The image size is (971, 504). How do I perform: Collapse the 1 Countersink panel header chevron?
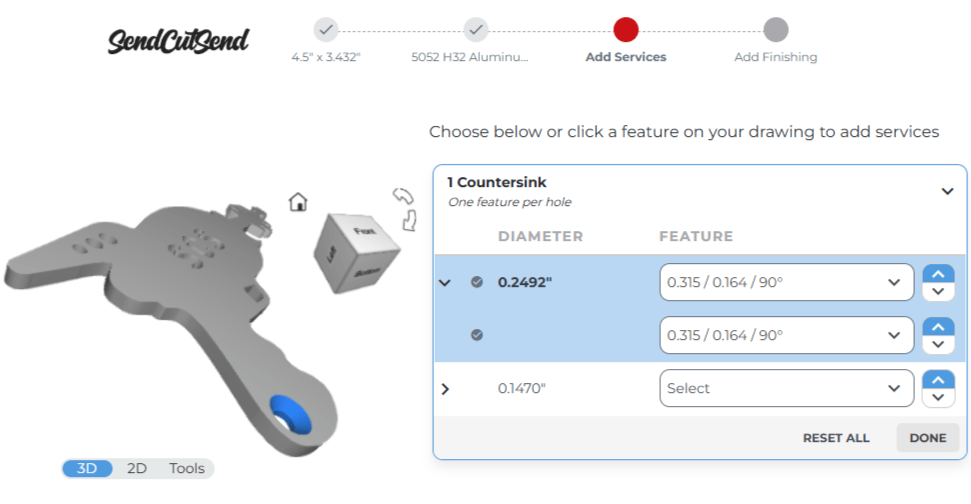point(947,191)
